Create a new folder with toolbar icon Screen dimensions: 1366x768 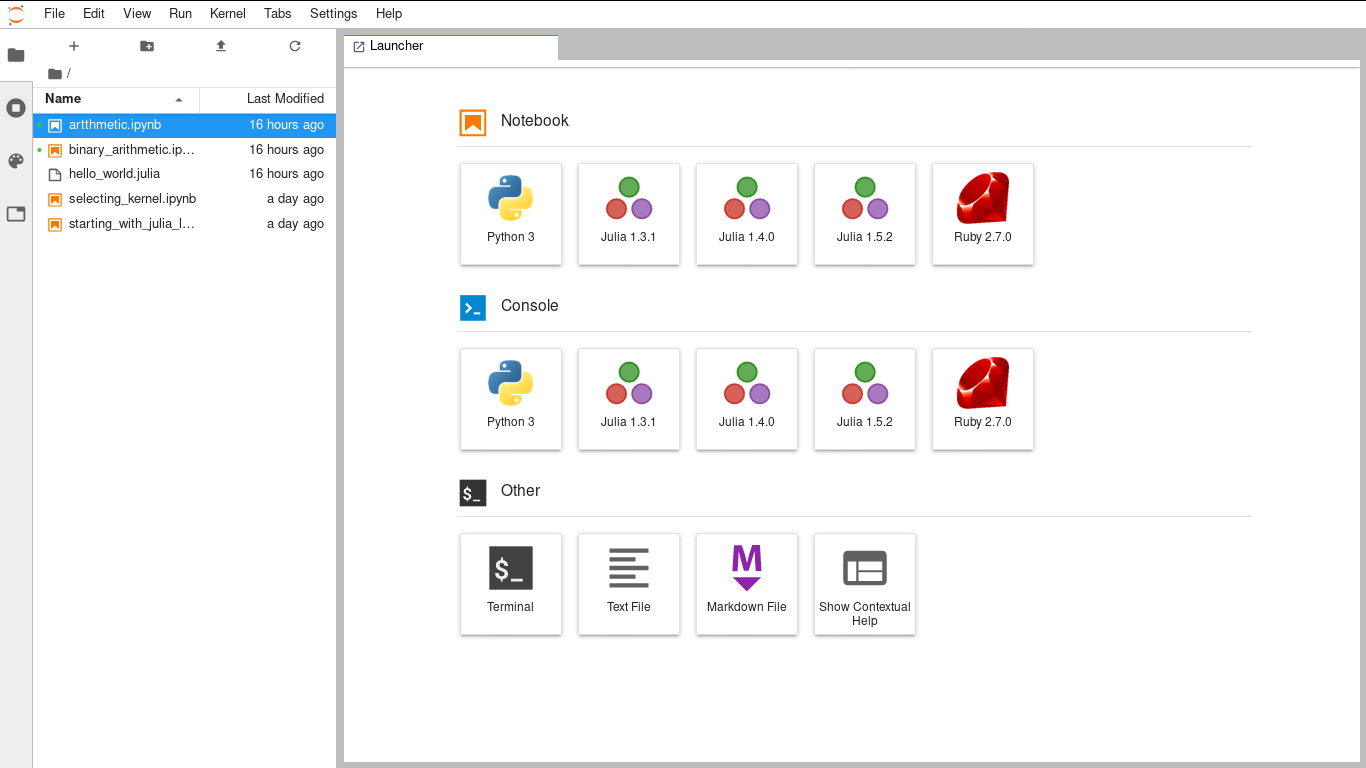pos(147,46)
